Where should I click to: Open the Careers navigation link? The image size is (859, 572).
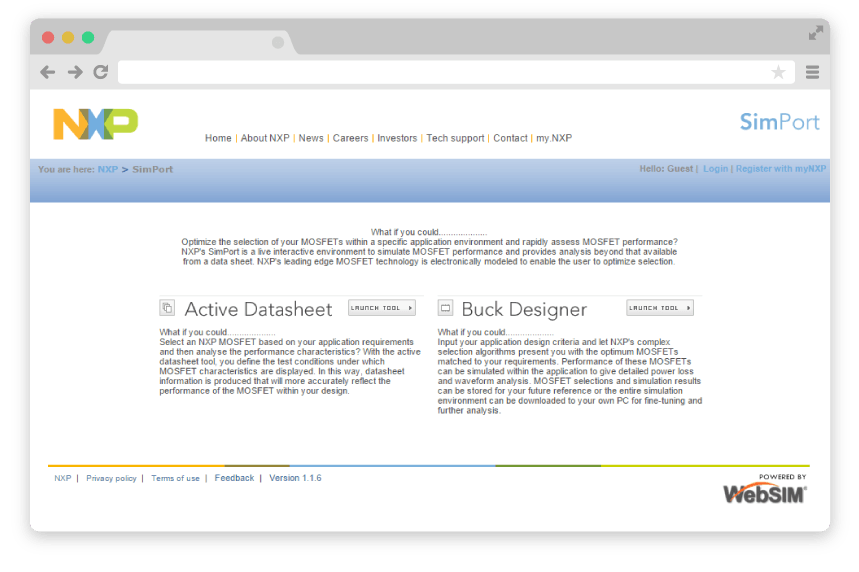351,138
